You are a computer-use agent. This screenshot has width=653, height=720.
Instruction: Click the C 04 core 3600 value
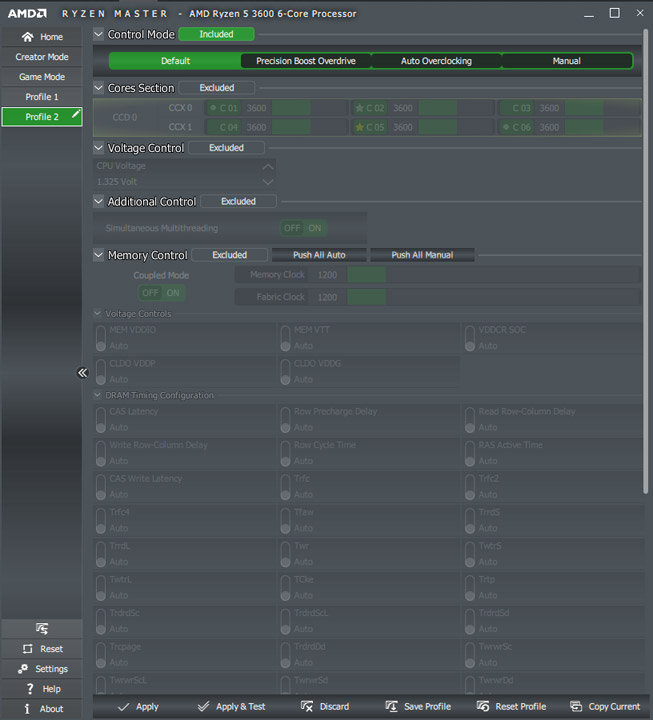click(256, 127)
